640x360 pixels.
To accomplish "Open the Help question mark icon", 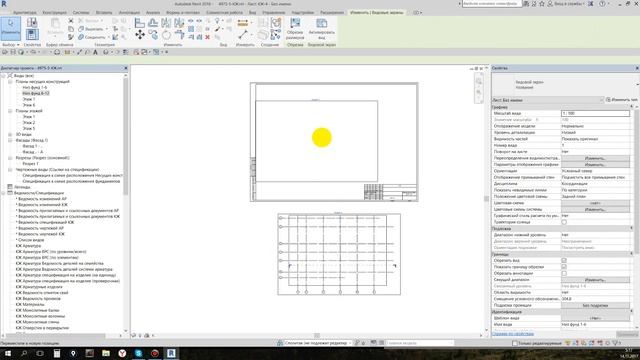I will (x=602, y=4).
